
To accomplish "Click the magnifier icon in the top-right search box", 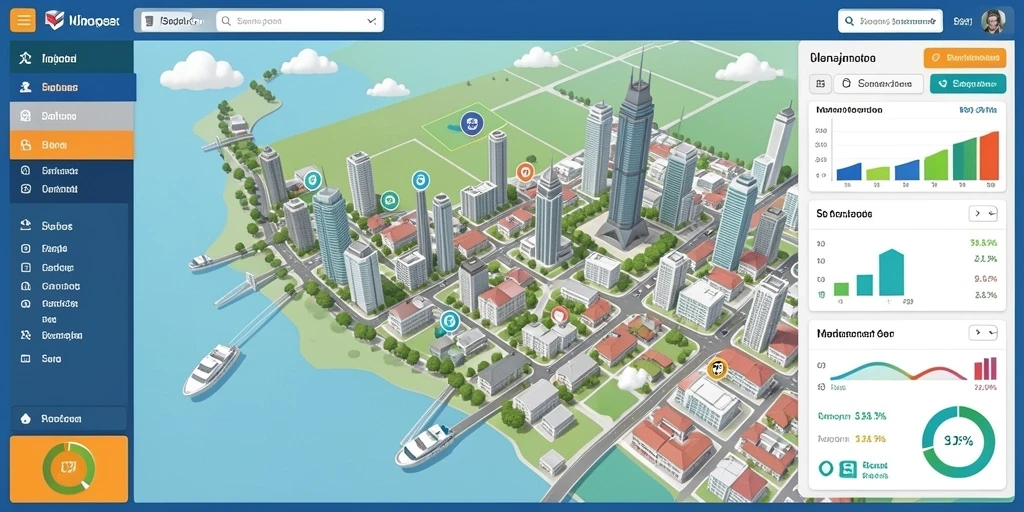I will (x=849, y=21).
